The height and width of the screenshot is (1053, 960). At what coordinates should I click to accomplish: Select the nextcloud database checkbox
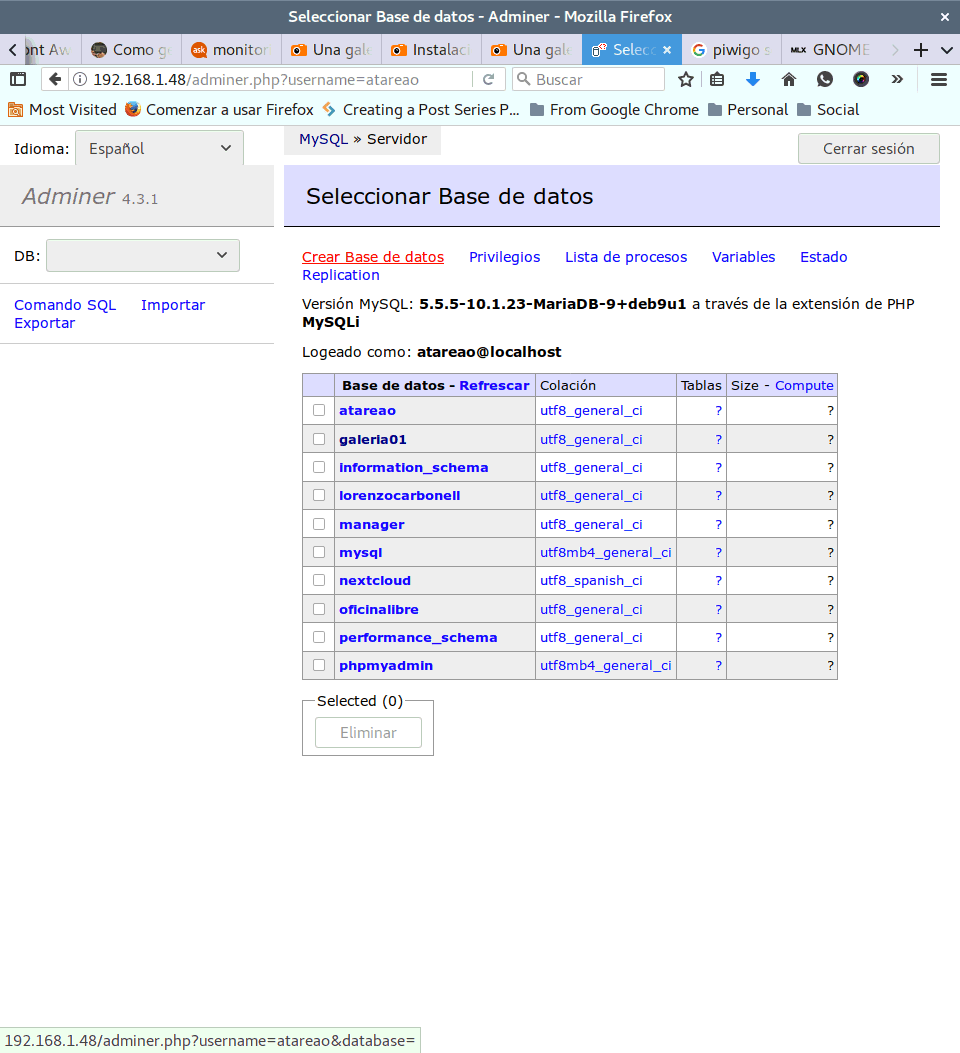319,580
